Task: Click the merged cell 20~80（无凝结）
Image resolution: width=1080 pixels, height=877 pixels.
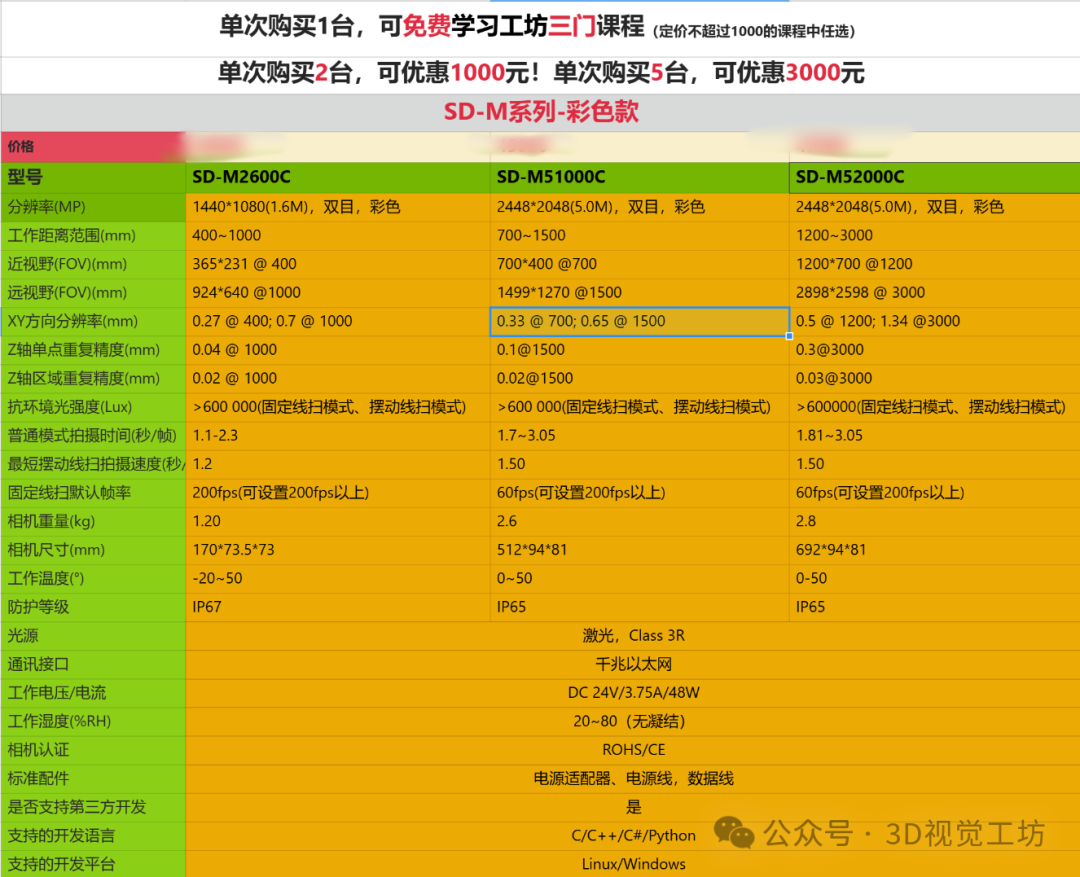Action: click(633, 722)
